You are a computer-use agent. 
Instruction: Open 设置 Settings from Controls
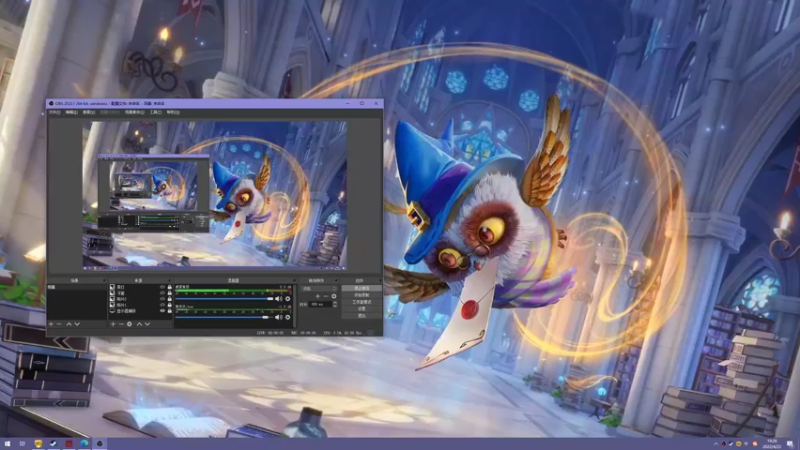pos(362,309)
